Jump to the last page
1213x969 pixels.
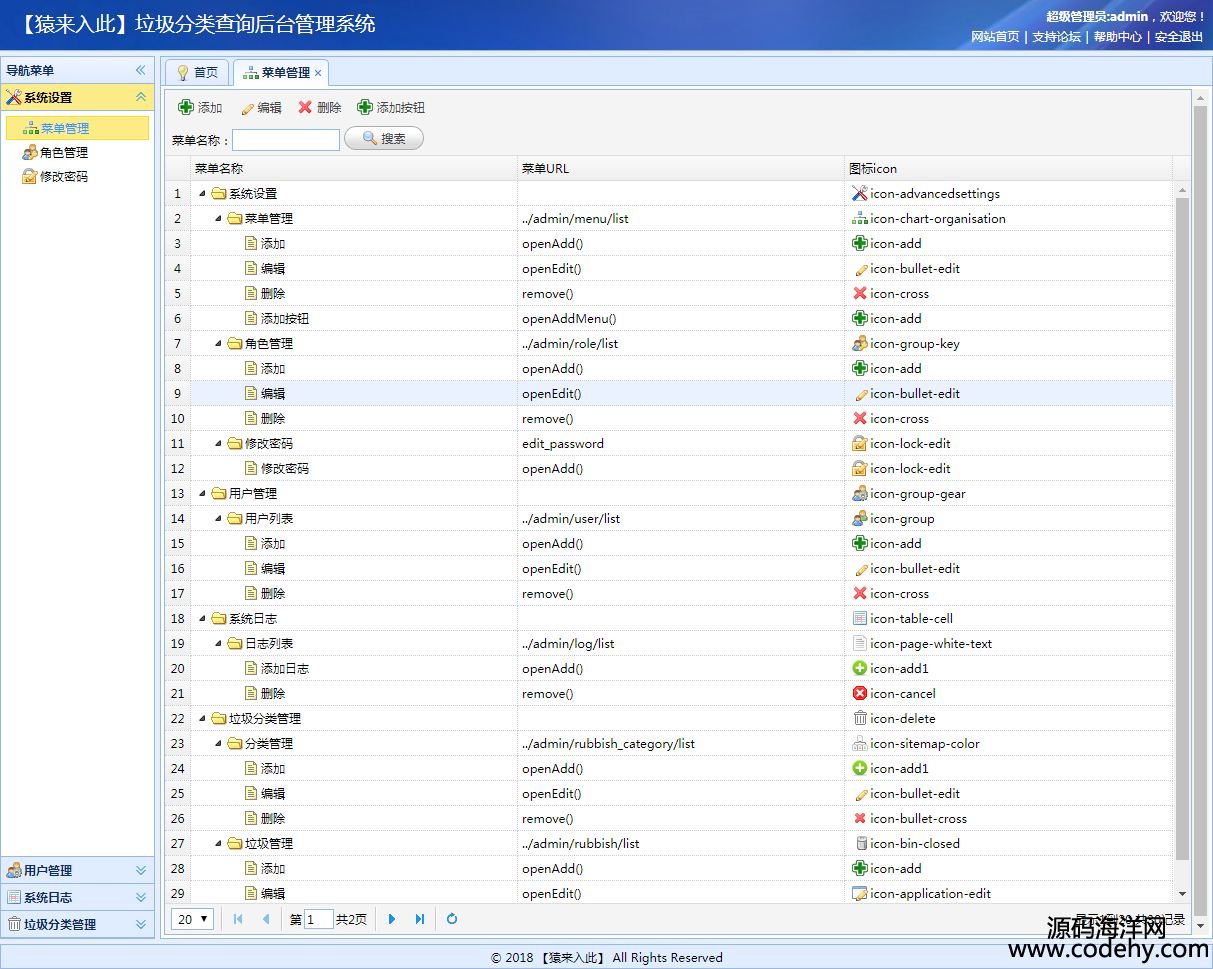click(420, 919)
